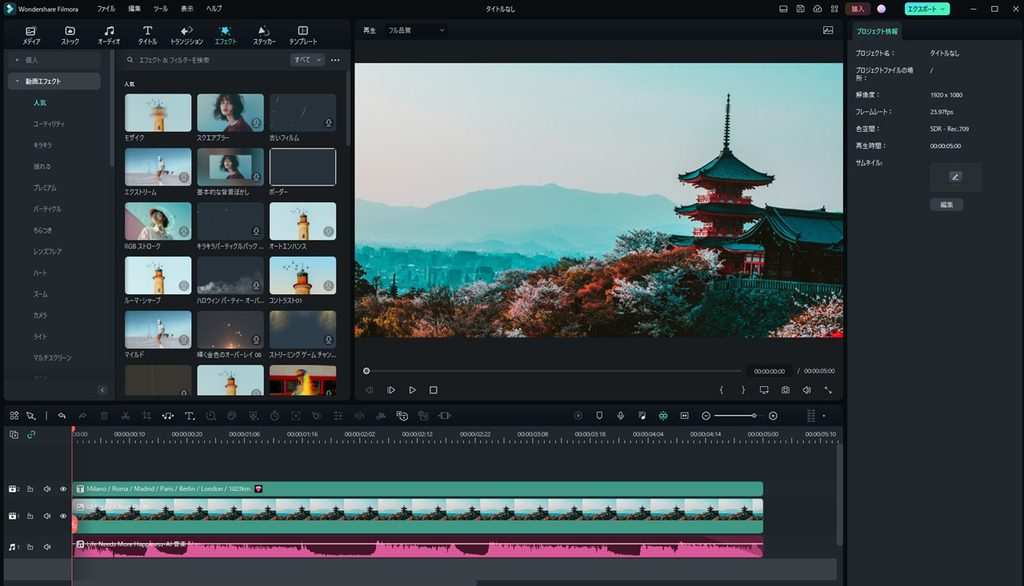The image size is (1024, 586).
Task: Click the エクスポート button
Action: pyautogui.click(x=926, y=9)
